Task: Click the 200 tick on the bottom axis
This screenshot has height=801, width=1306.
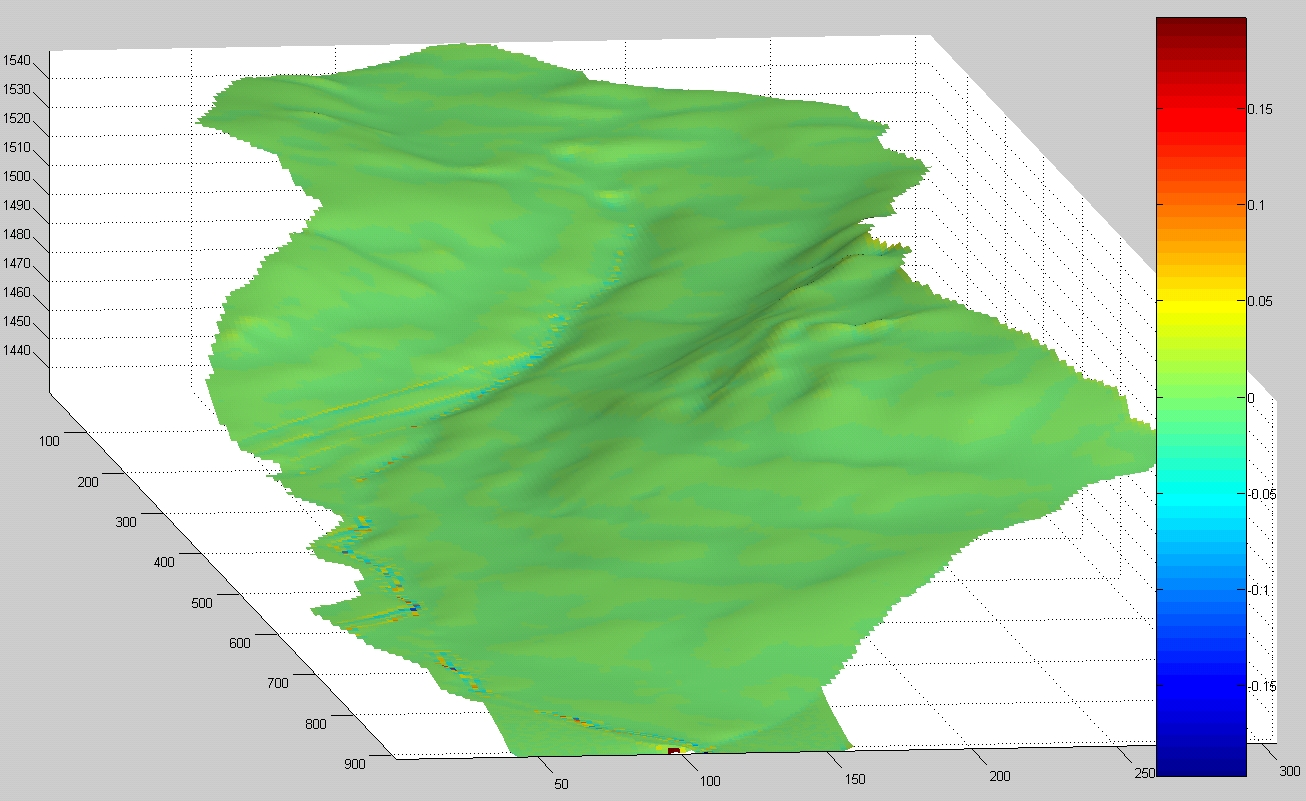Action: (1000, 776)
